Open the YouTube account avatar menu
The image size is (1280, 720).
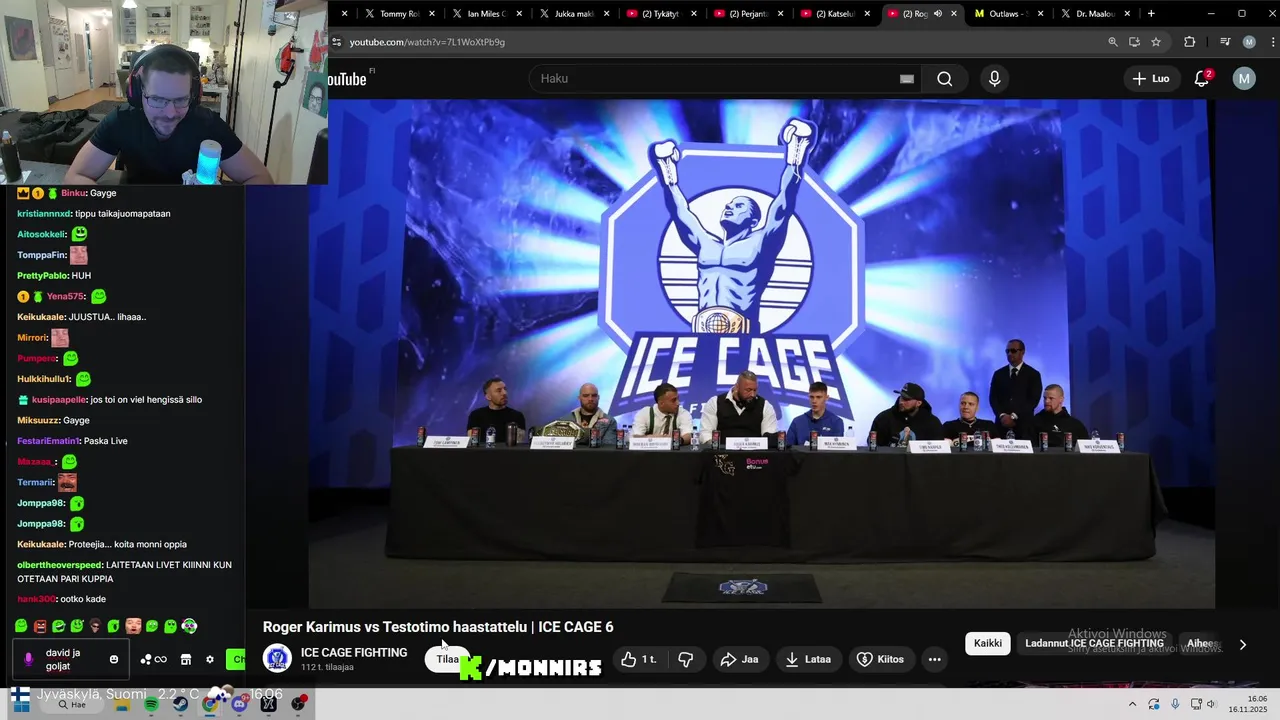coord(1243,79)
